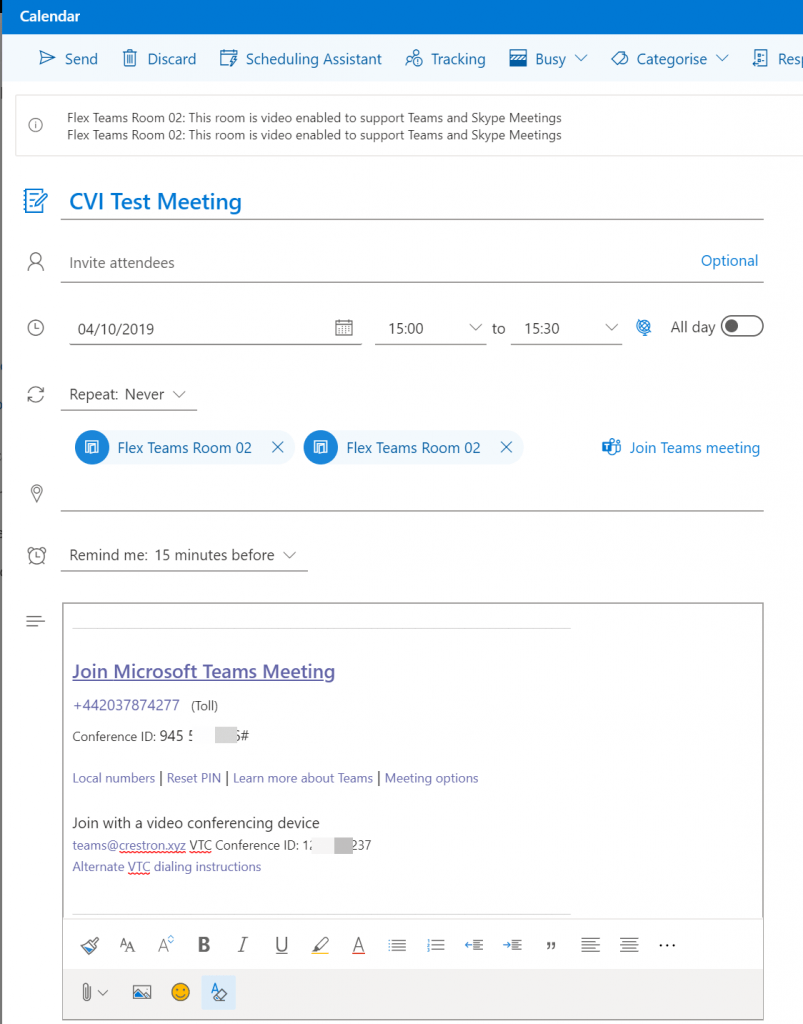Open Learn more about Teams link

click(303, 778)
